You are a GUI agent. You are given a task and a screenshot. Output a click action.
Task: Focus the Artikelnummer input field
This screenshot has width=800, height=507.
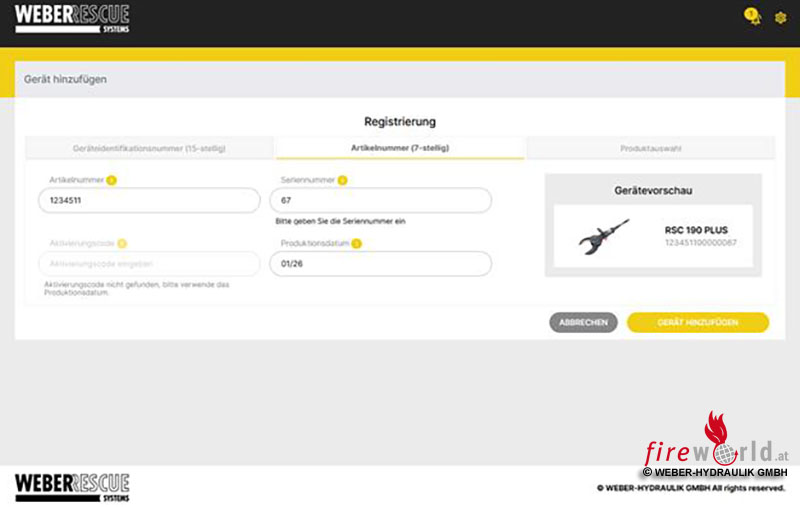149,201
